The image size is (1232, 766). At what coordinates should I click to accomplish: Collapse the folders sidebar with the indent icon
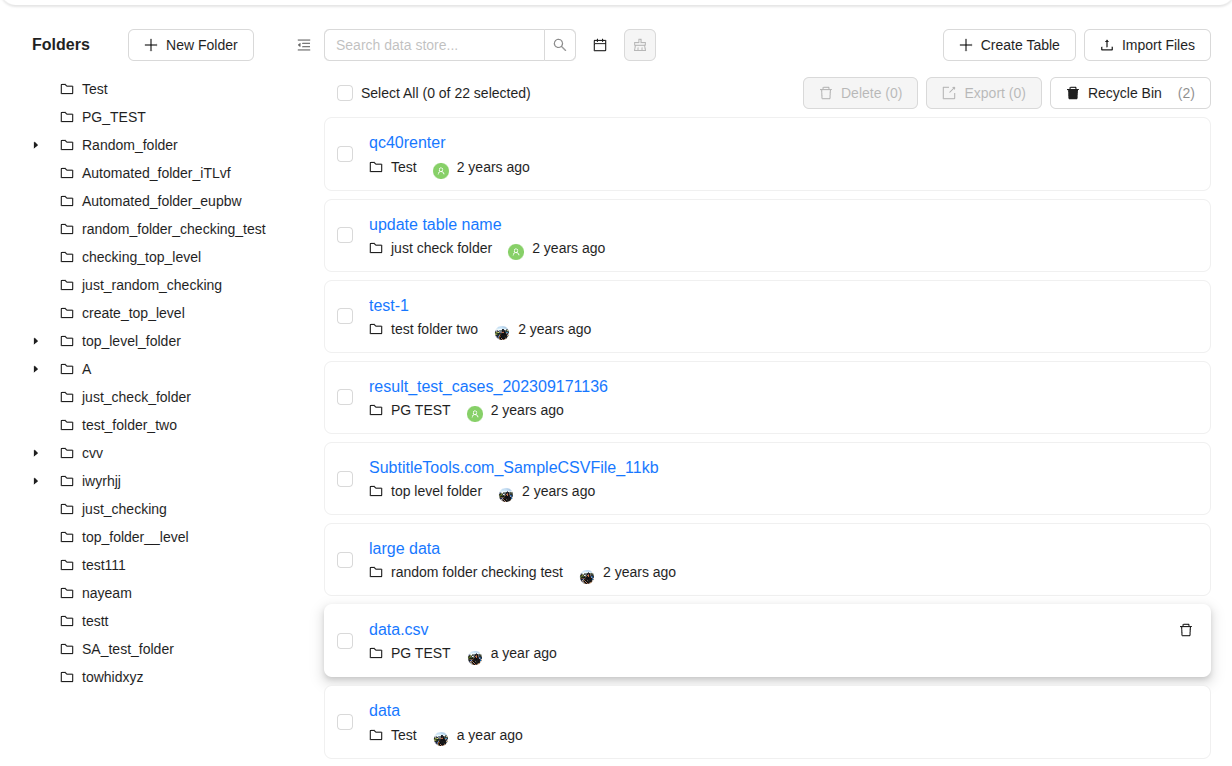coord(304,45)
